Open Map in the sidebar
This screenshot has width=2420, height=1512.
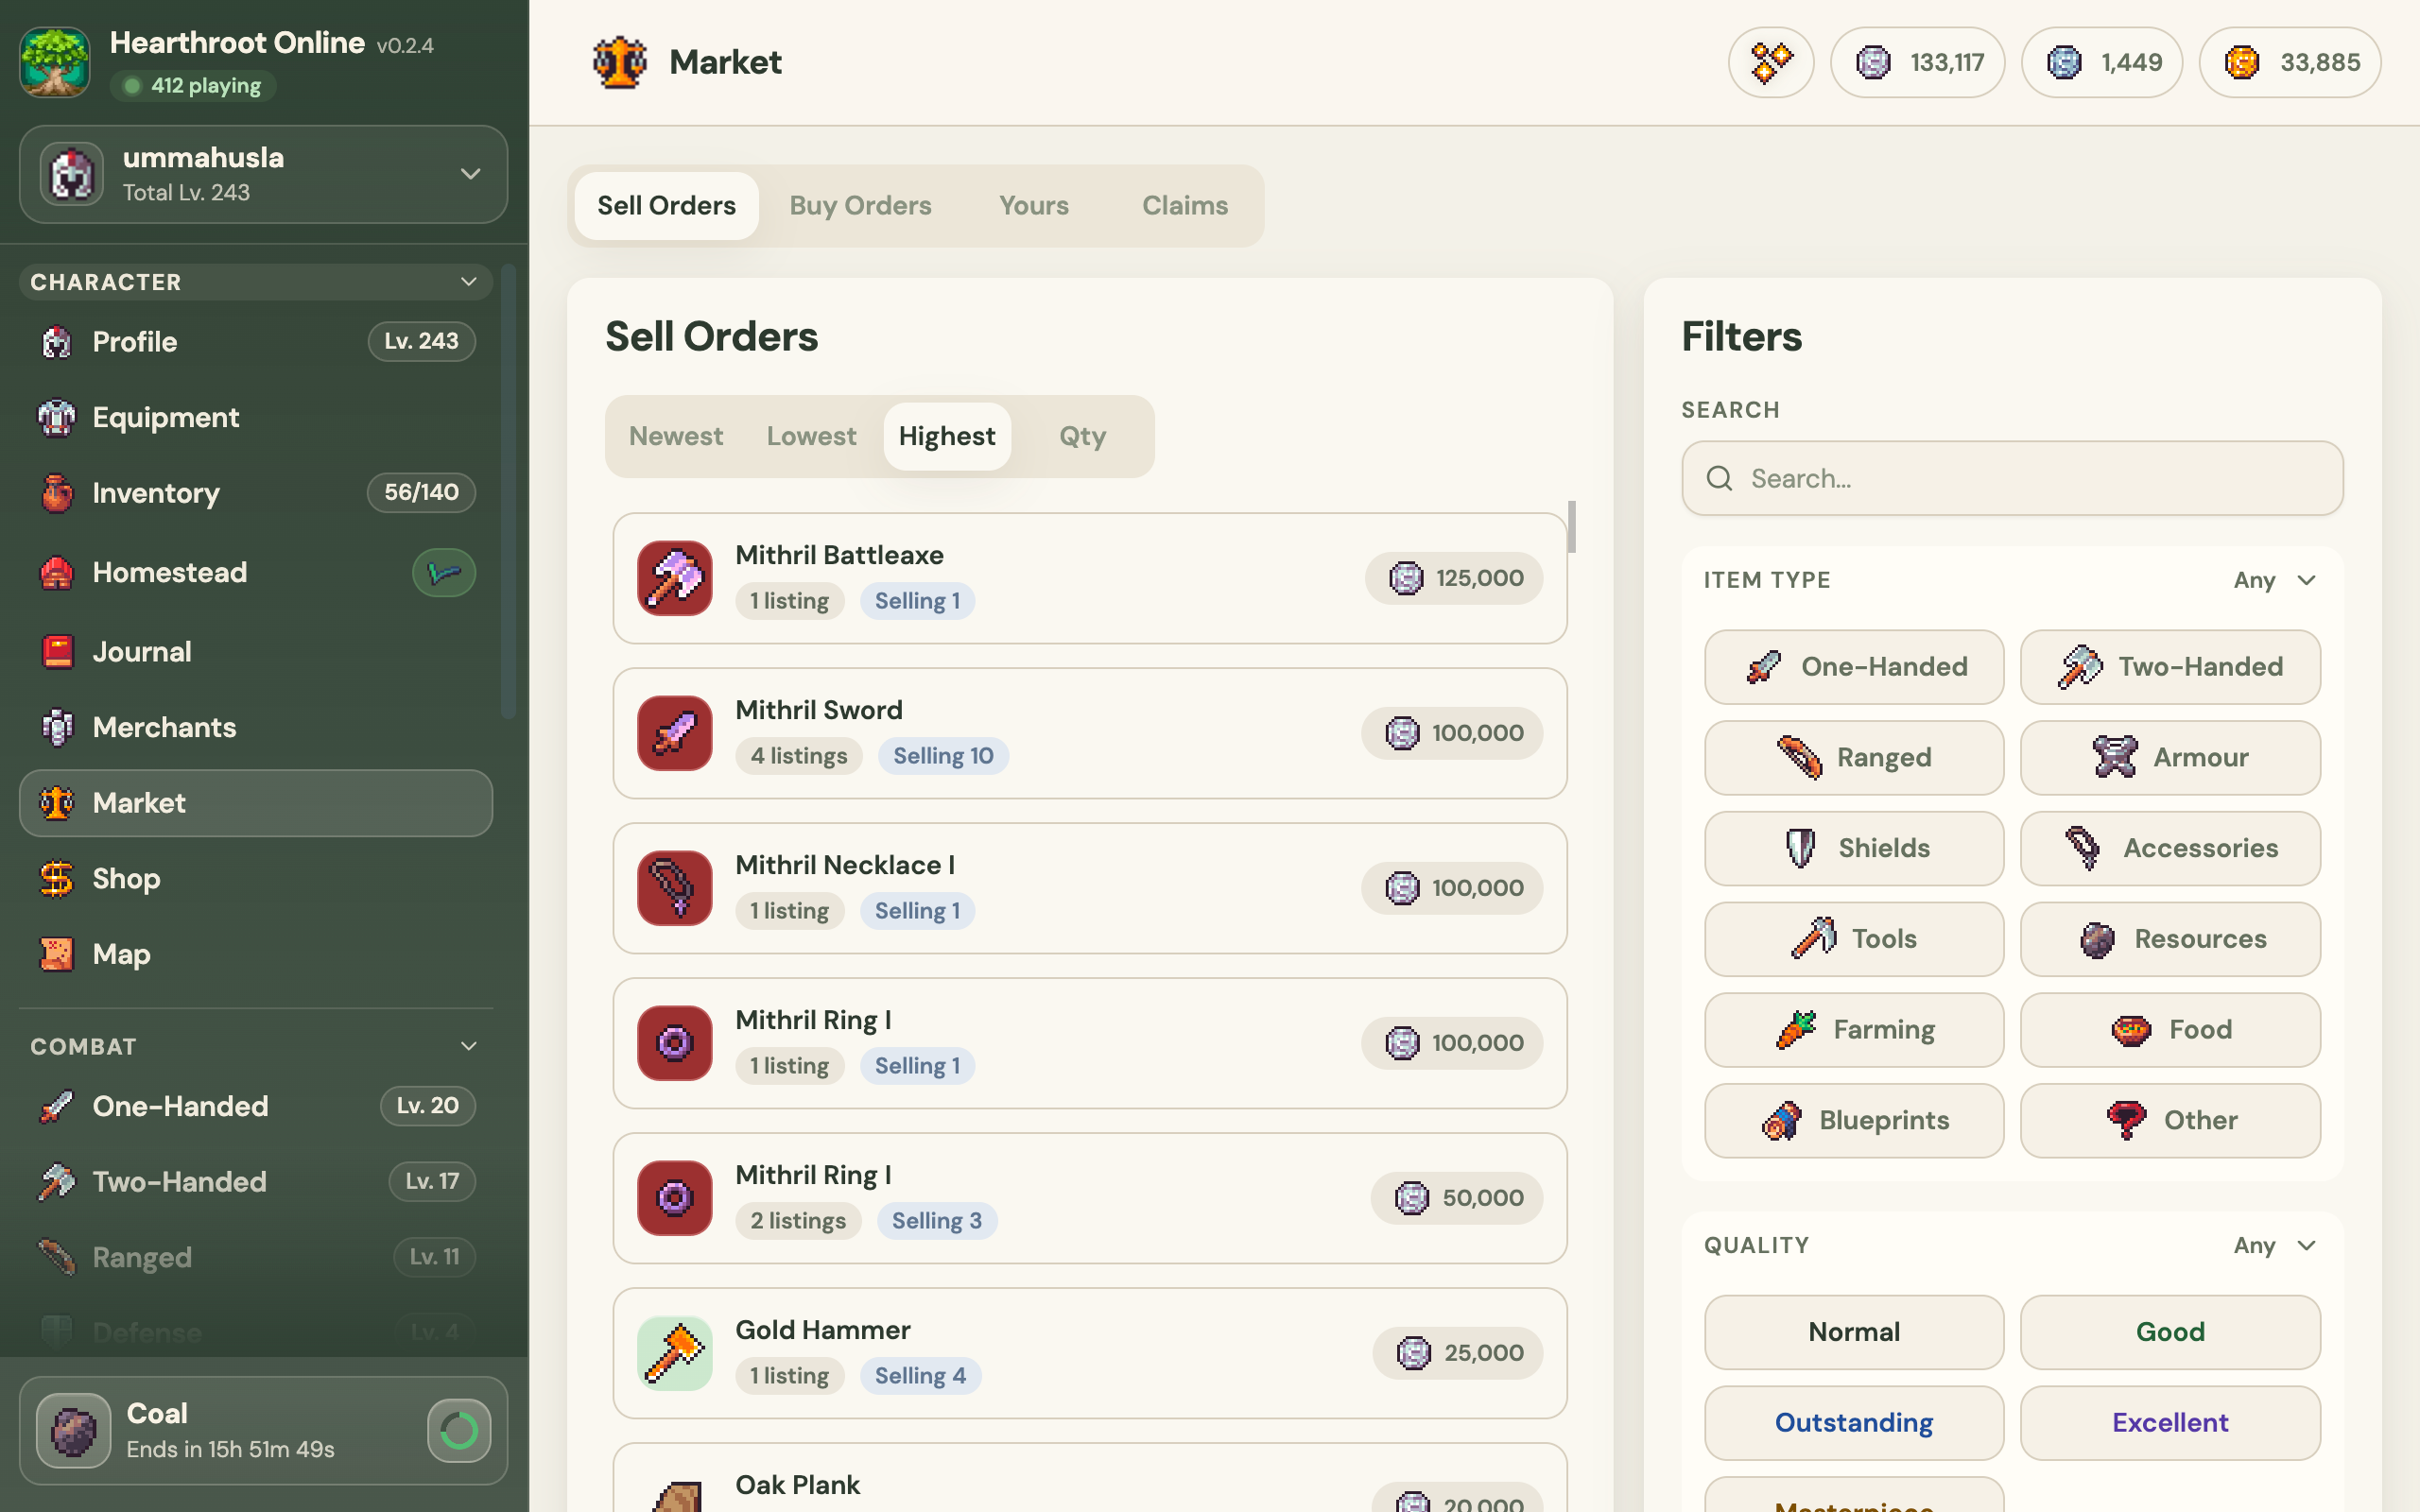pos(256,954)
